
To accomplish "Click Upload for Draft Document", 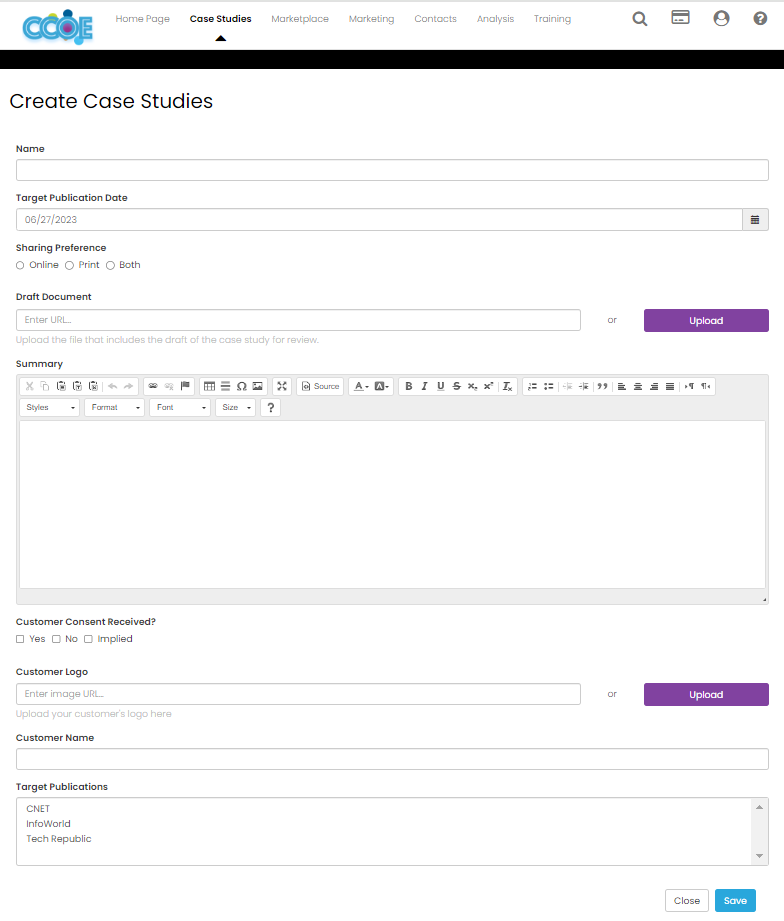I will [706, 321].
